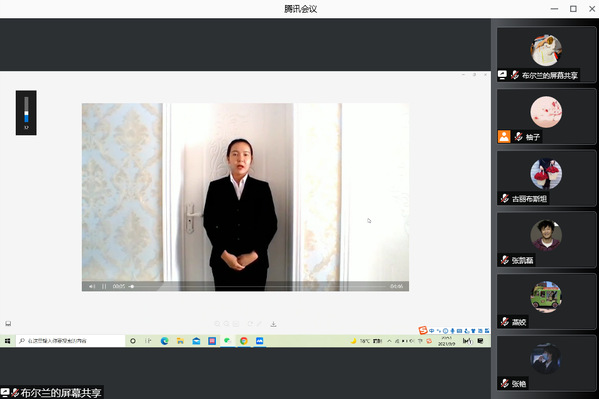Click the Windows Start button
The width and height of the screenshot is (599, 399).
[7, 341]
